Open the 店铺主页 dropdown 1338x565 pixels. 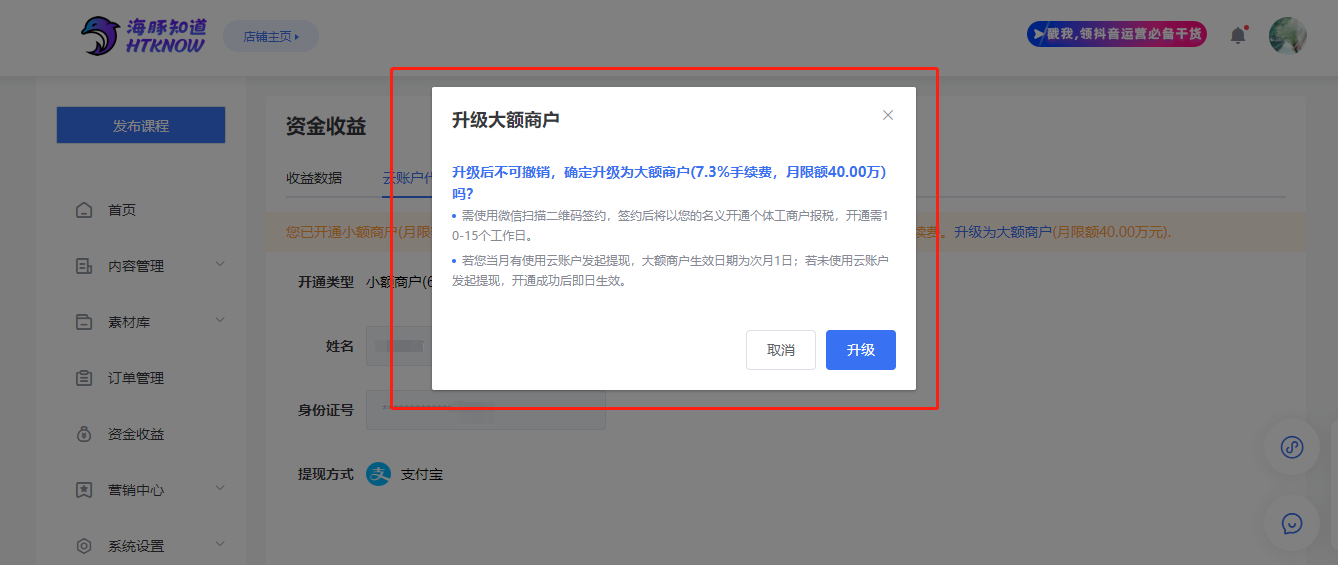coord(271,37)
